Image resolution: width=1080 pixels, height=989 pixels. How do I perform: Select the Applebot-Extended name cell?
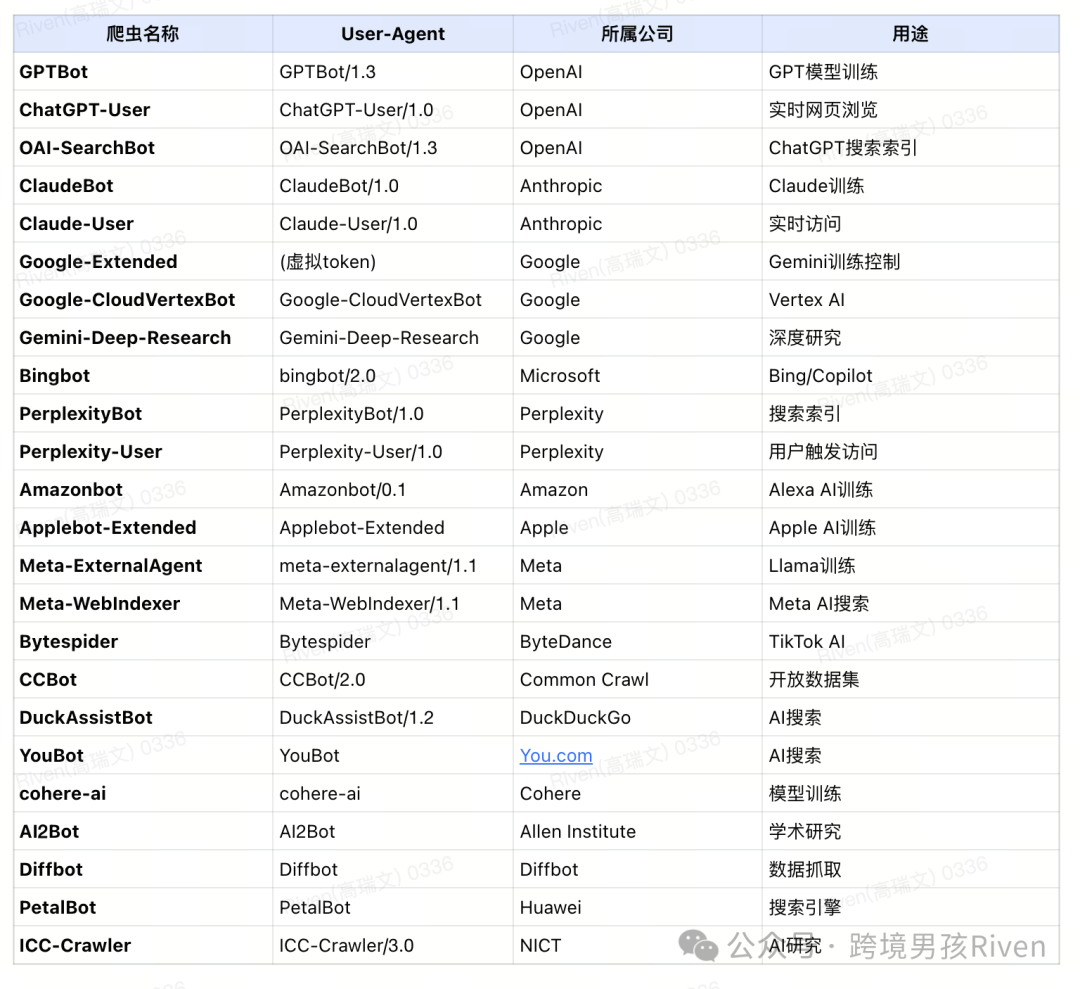point(143,528)
